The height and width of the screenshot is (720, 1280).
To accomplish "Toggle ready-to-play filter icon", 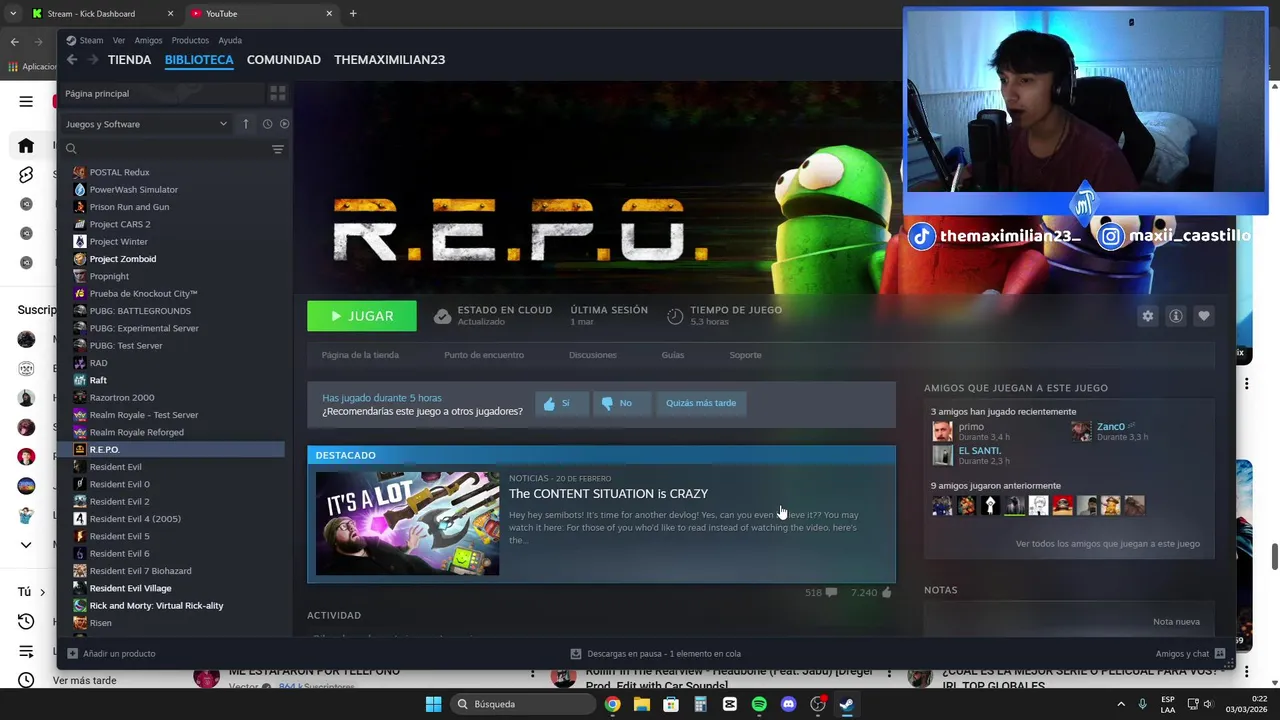I will tap(285, 124).
